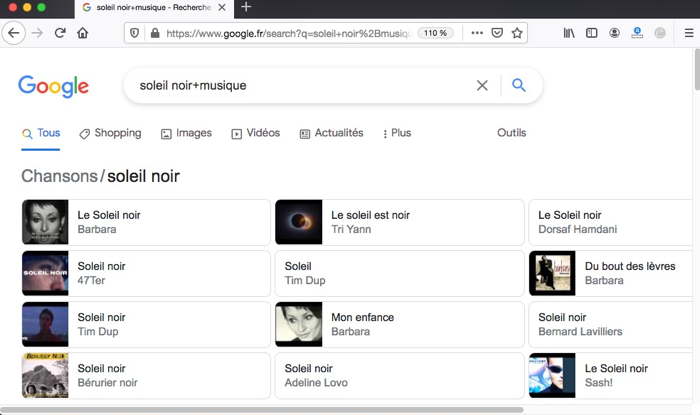
Task: Click the eclipse thumbnail for Tri Yann
Action: 299,222
